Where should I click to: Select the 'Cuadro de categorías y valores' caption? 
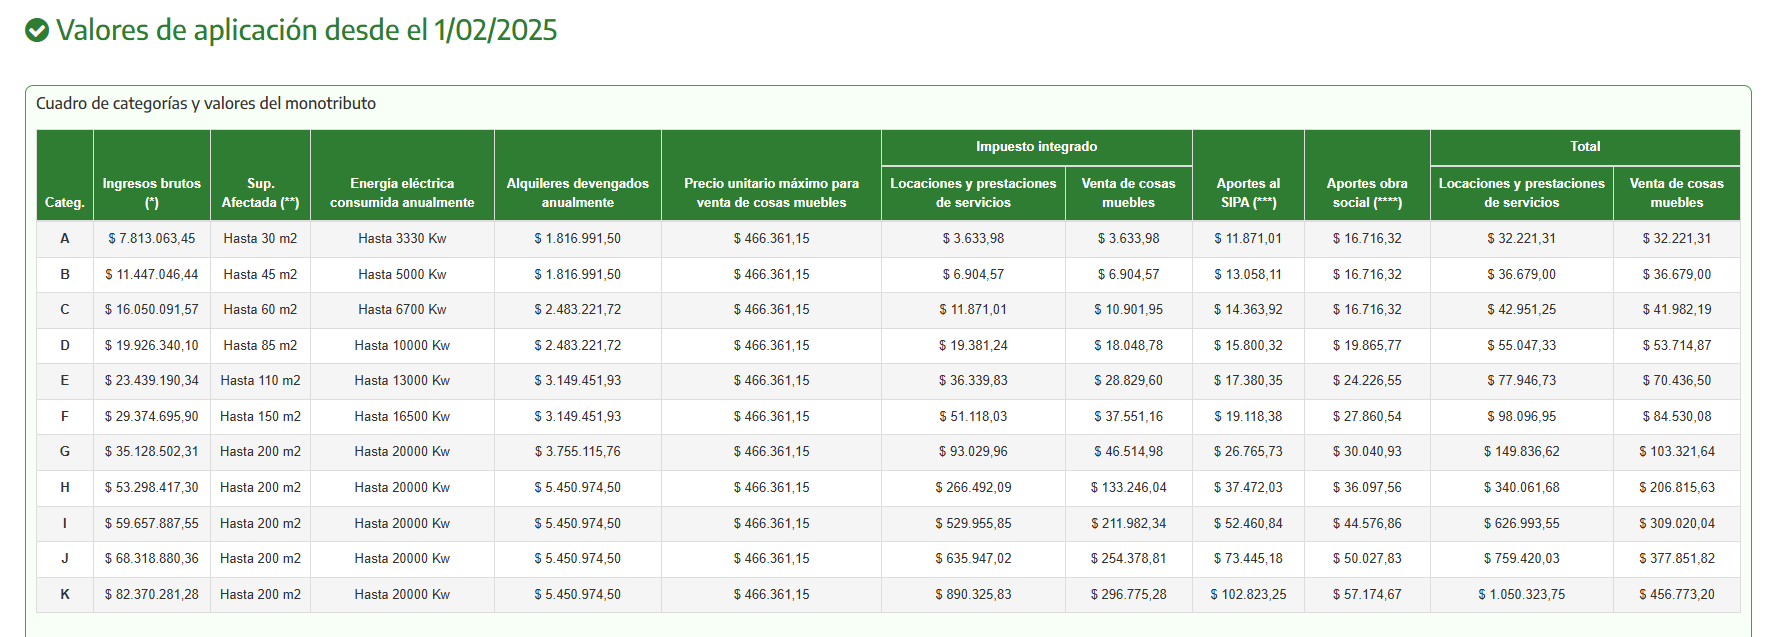tap(206, 103)
